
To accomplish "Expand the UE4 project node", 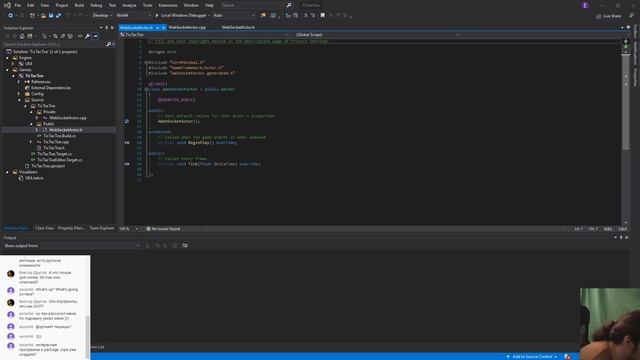I will (13, 64).
